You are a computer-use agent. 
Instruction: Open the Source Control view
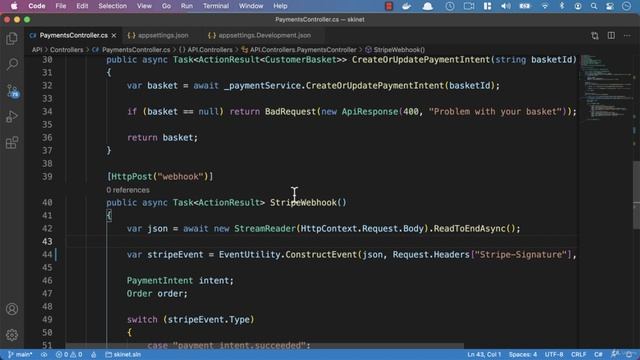[x=12, y=91]
